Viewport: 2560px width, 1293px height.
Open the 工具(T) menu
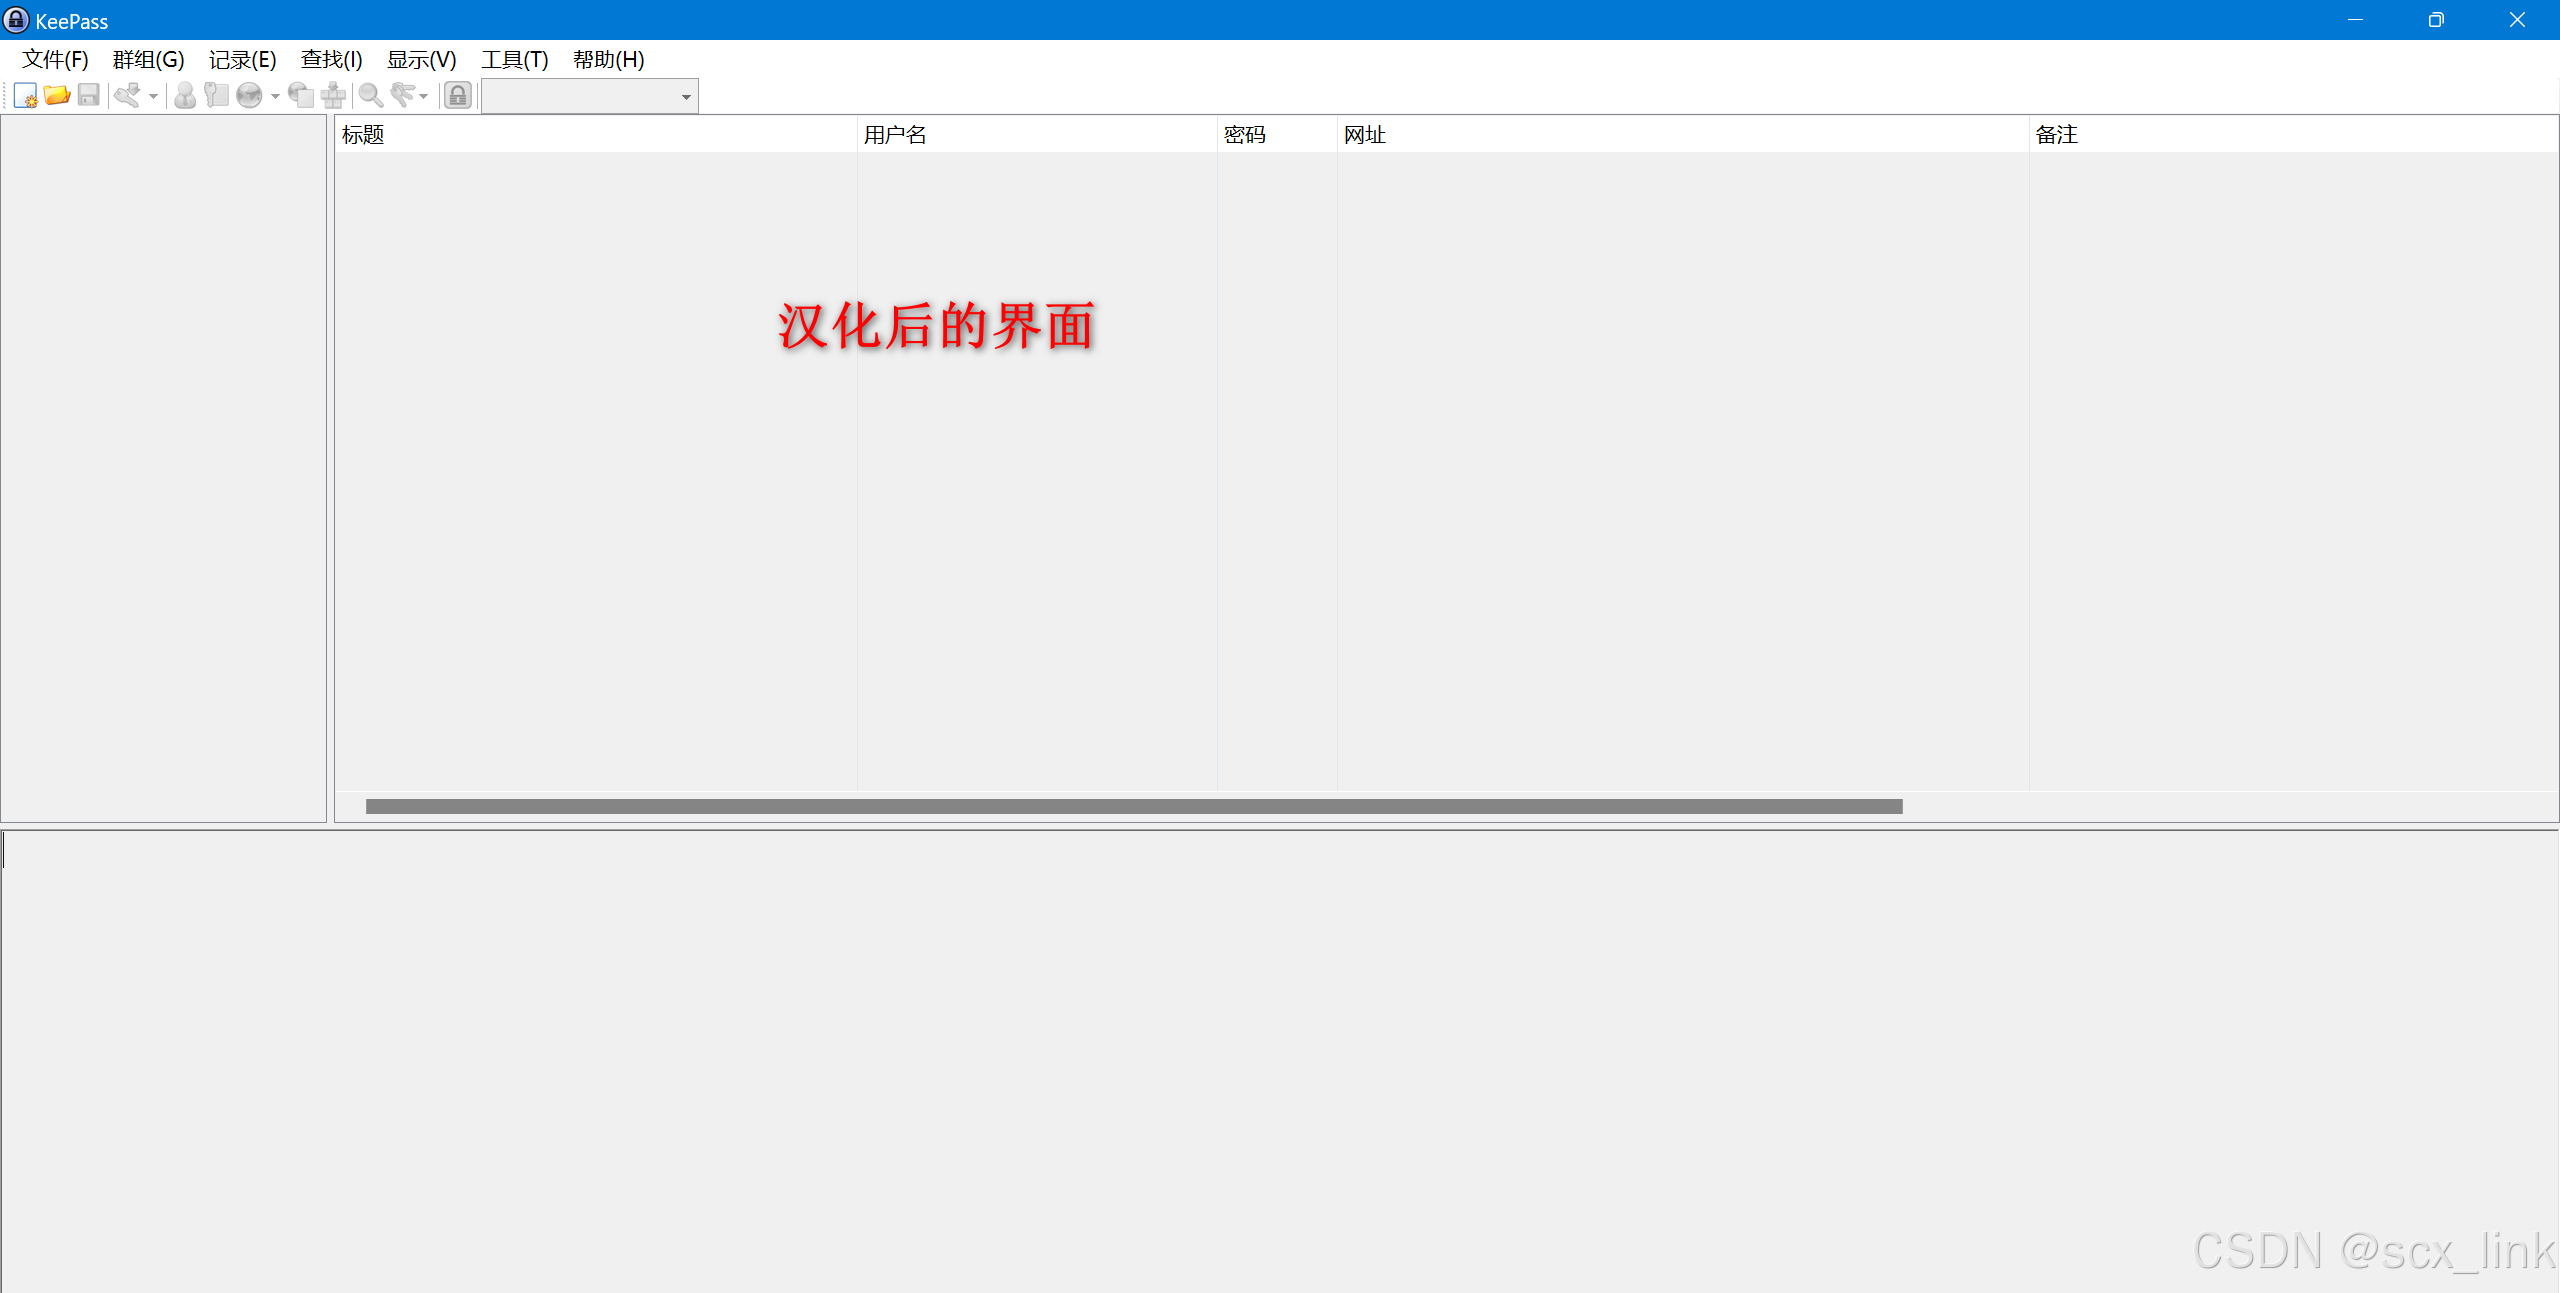[x=514, y=60]
